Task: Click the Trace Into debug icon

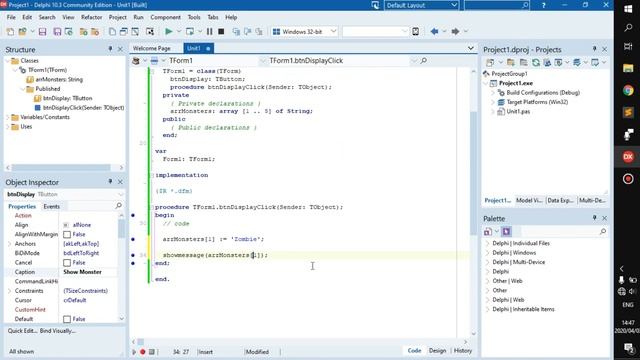Action: pos(236,31)
